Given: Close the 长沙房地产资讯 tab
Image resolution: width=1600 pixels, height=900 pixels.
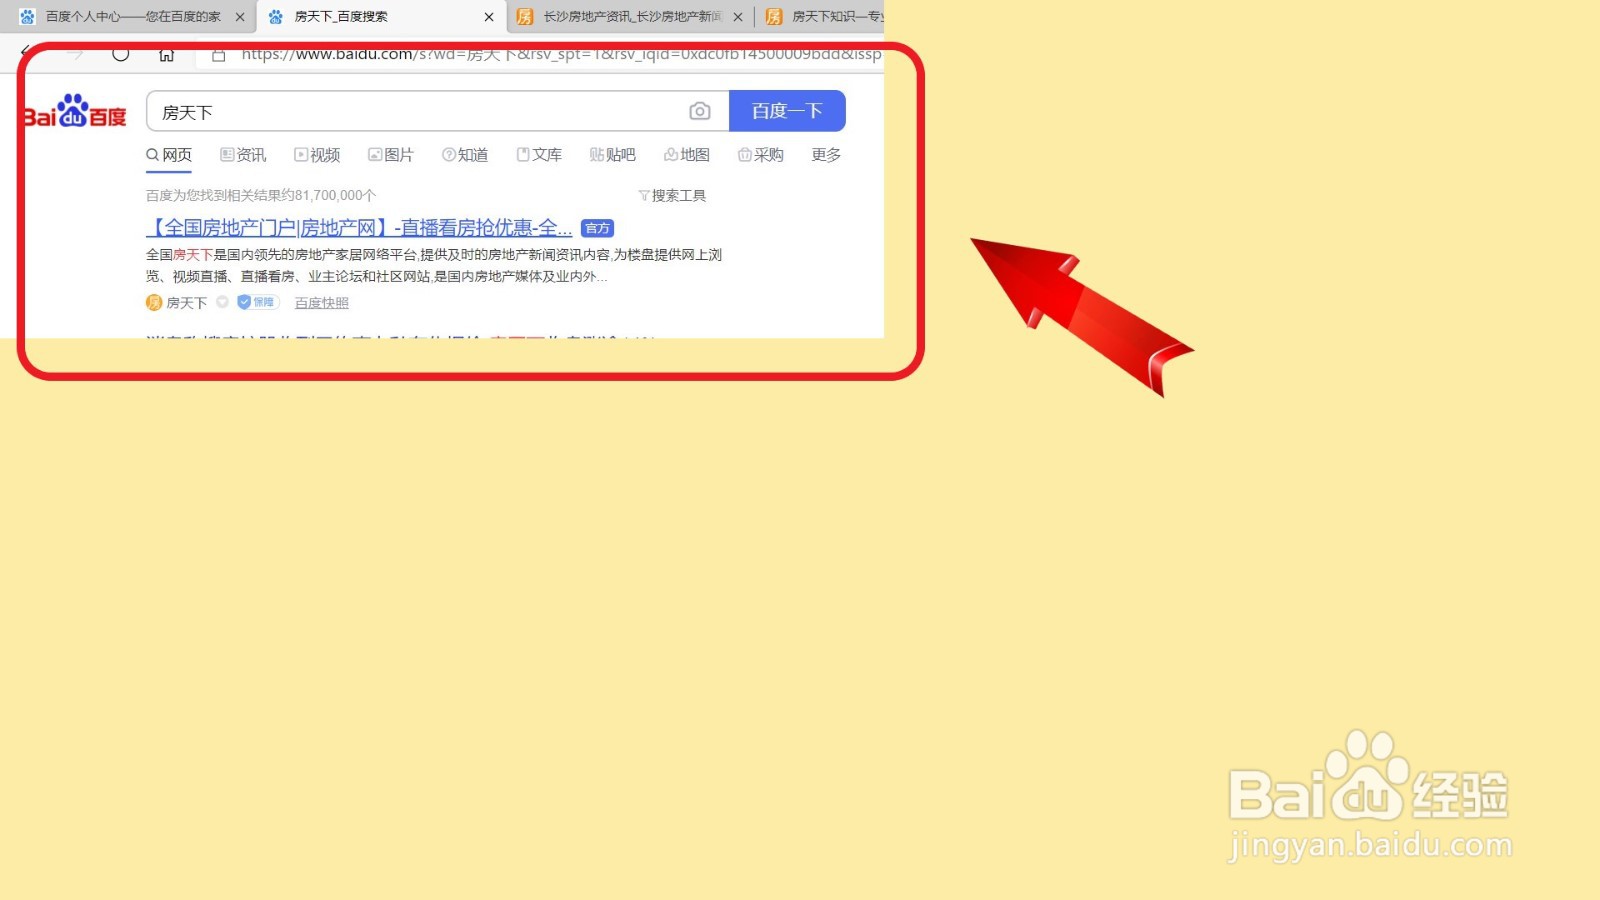Looking at the screenshot, I should [738, 17].
